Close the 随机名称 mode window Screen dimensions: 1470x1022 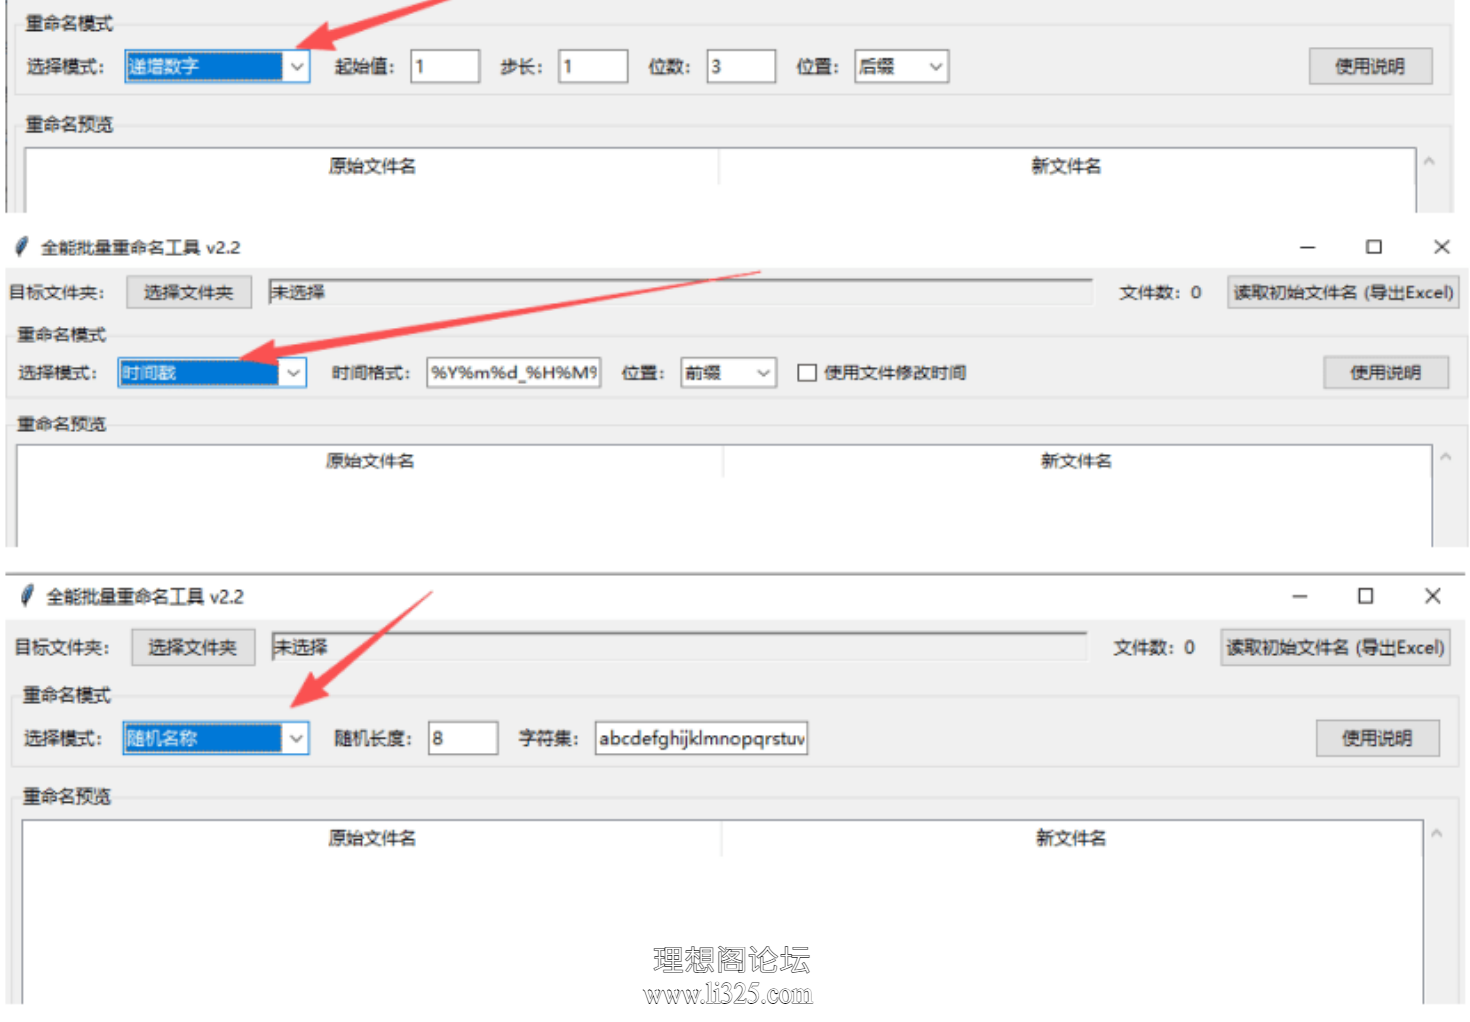click(1432, 596)
